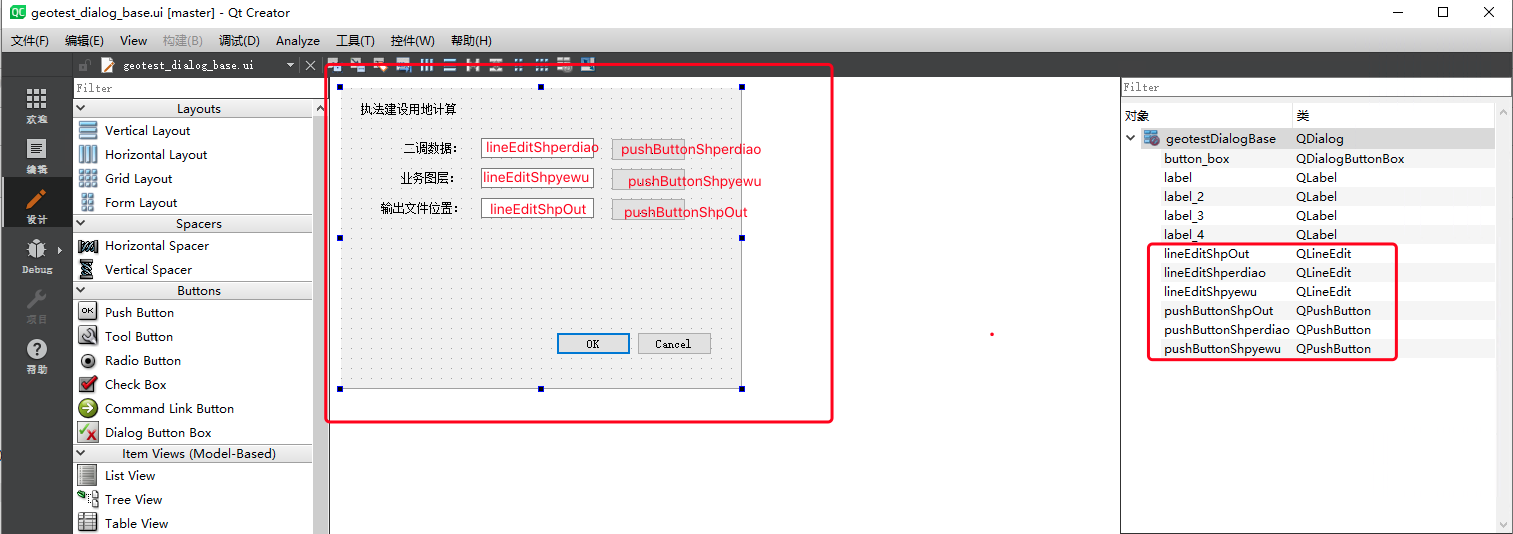This screenshot has height=534, width=1513.
Task: Open the 工具(T) menu
Action: tap(355, 41)
